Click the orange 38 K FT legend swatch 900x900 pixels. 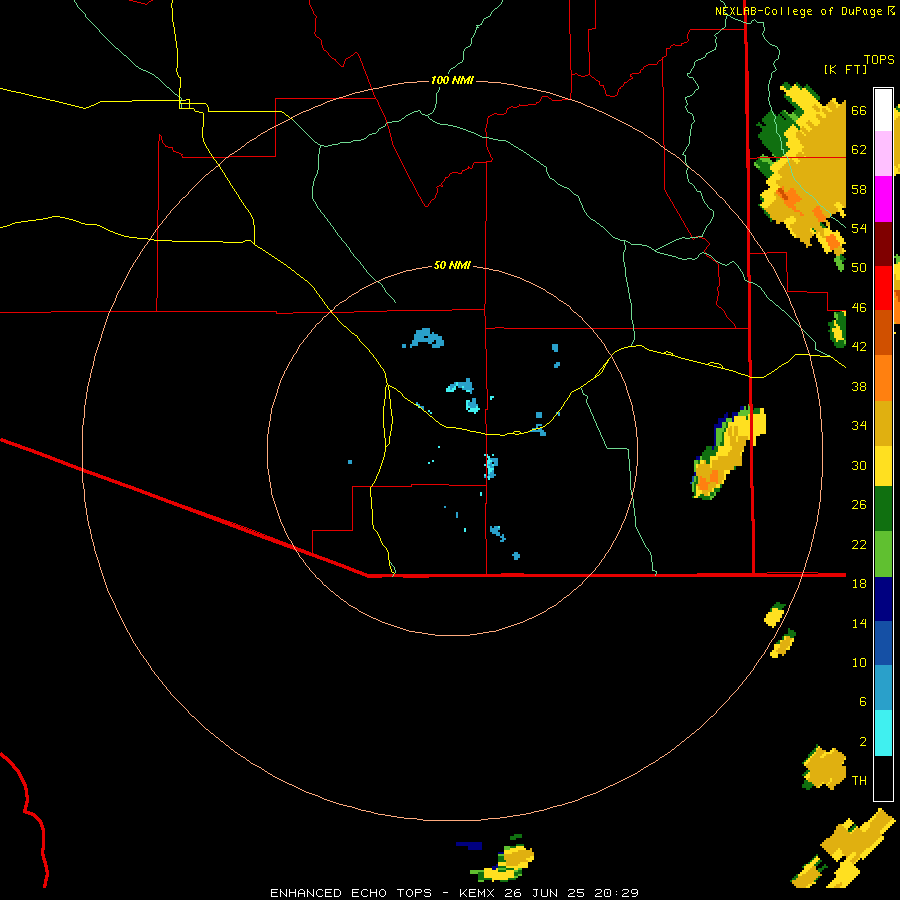click(883, 378)
